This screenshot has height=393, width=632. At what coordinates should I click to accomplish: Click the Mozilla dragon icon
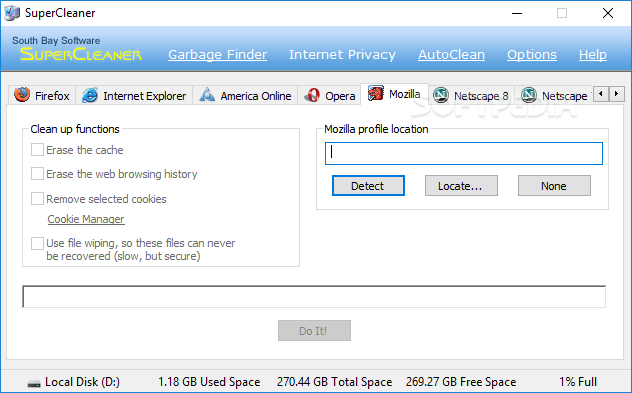376,93
